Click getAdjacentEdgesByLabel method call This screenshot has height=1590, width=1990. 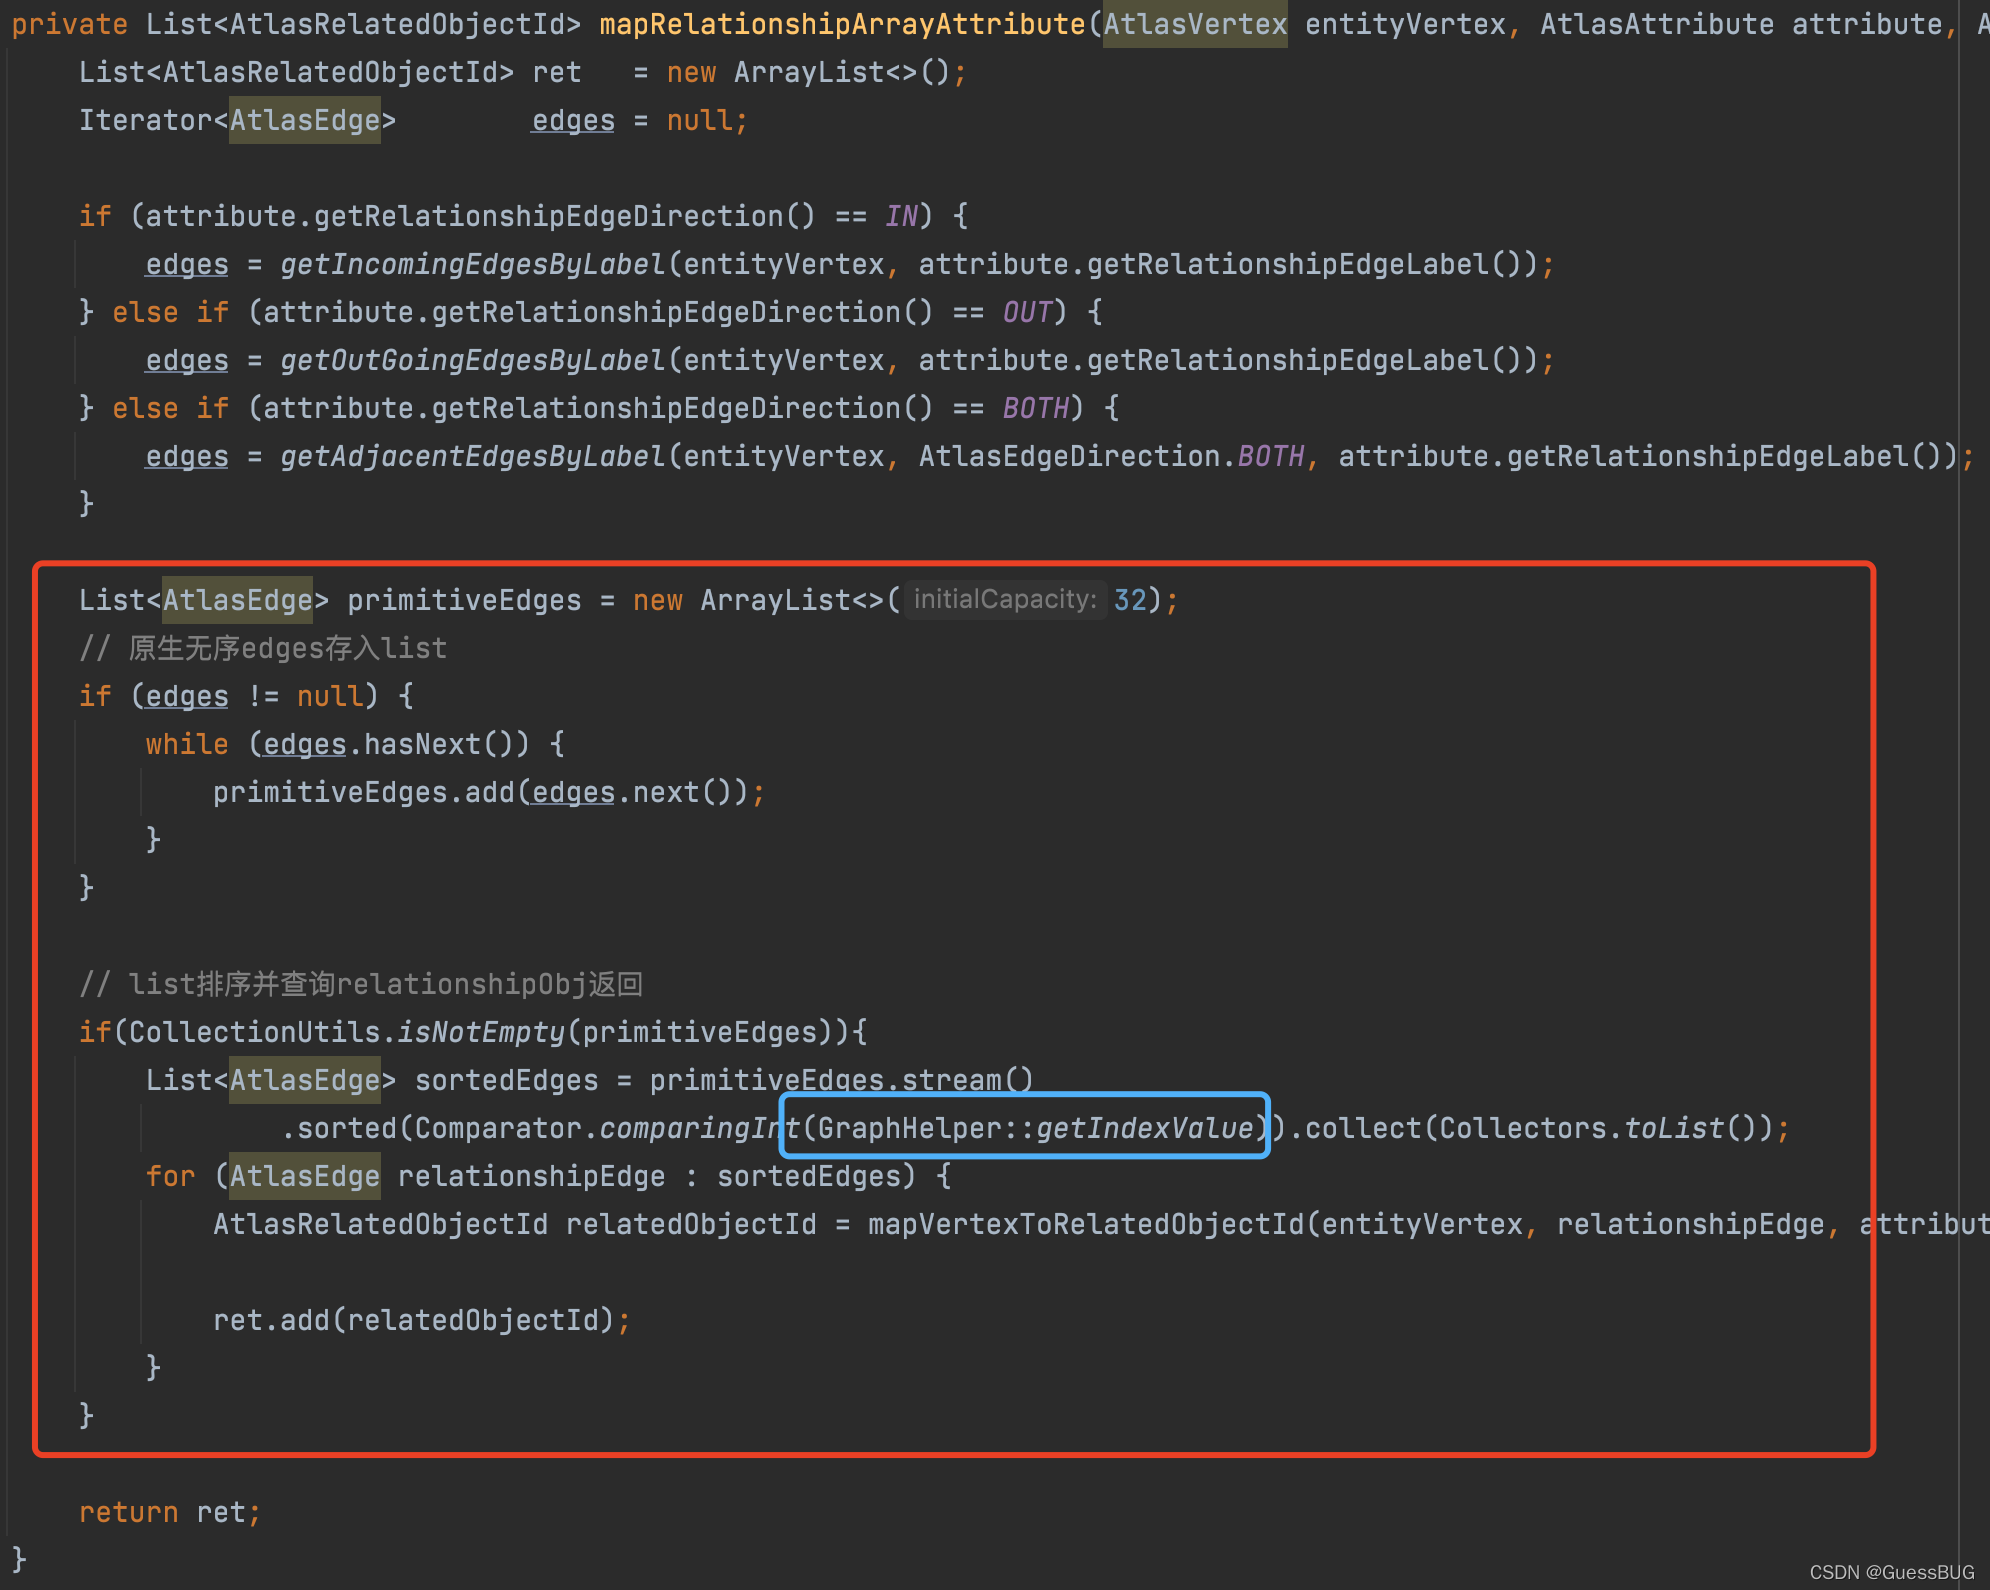tap(473, 456)
